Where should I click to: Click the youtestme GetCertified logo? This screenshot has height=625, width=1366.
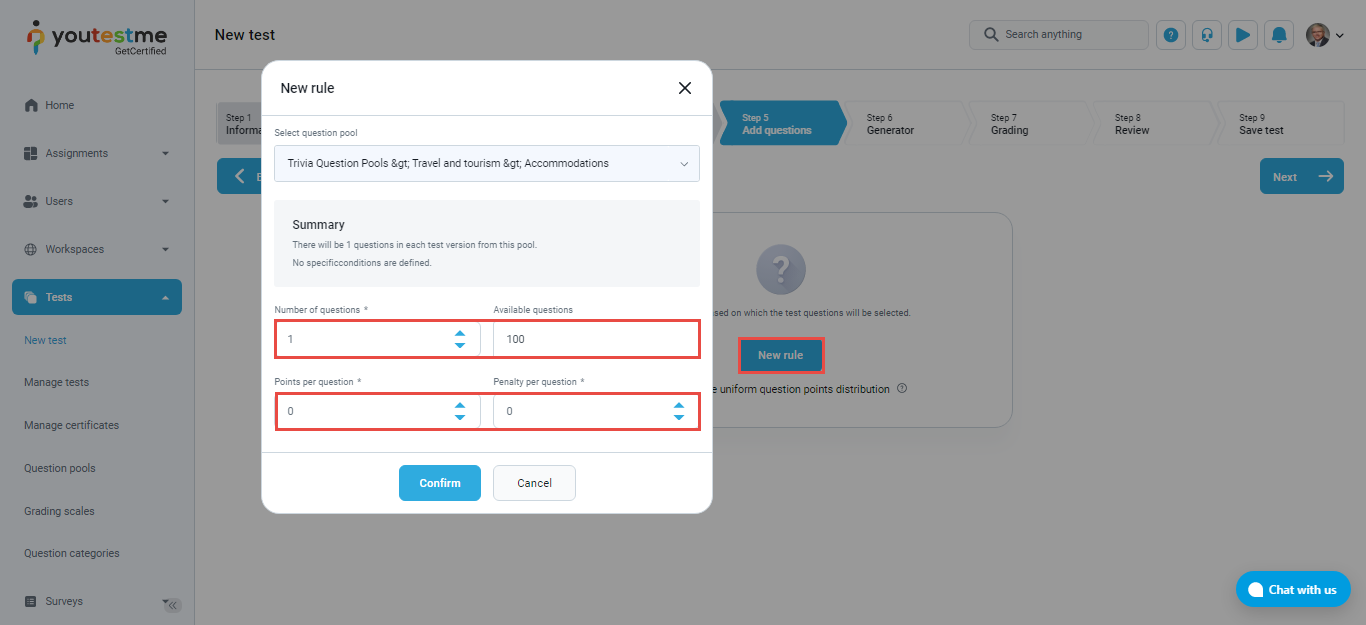tap(96, 38)
